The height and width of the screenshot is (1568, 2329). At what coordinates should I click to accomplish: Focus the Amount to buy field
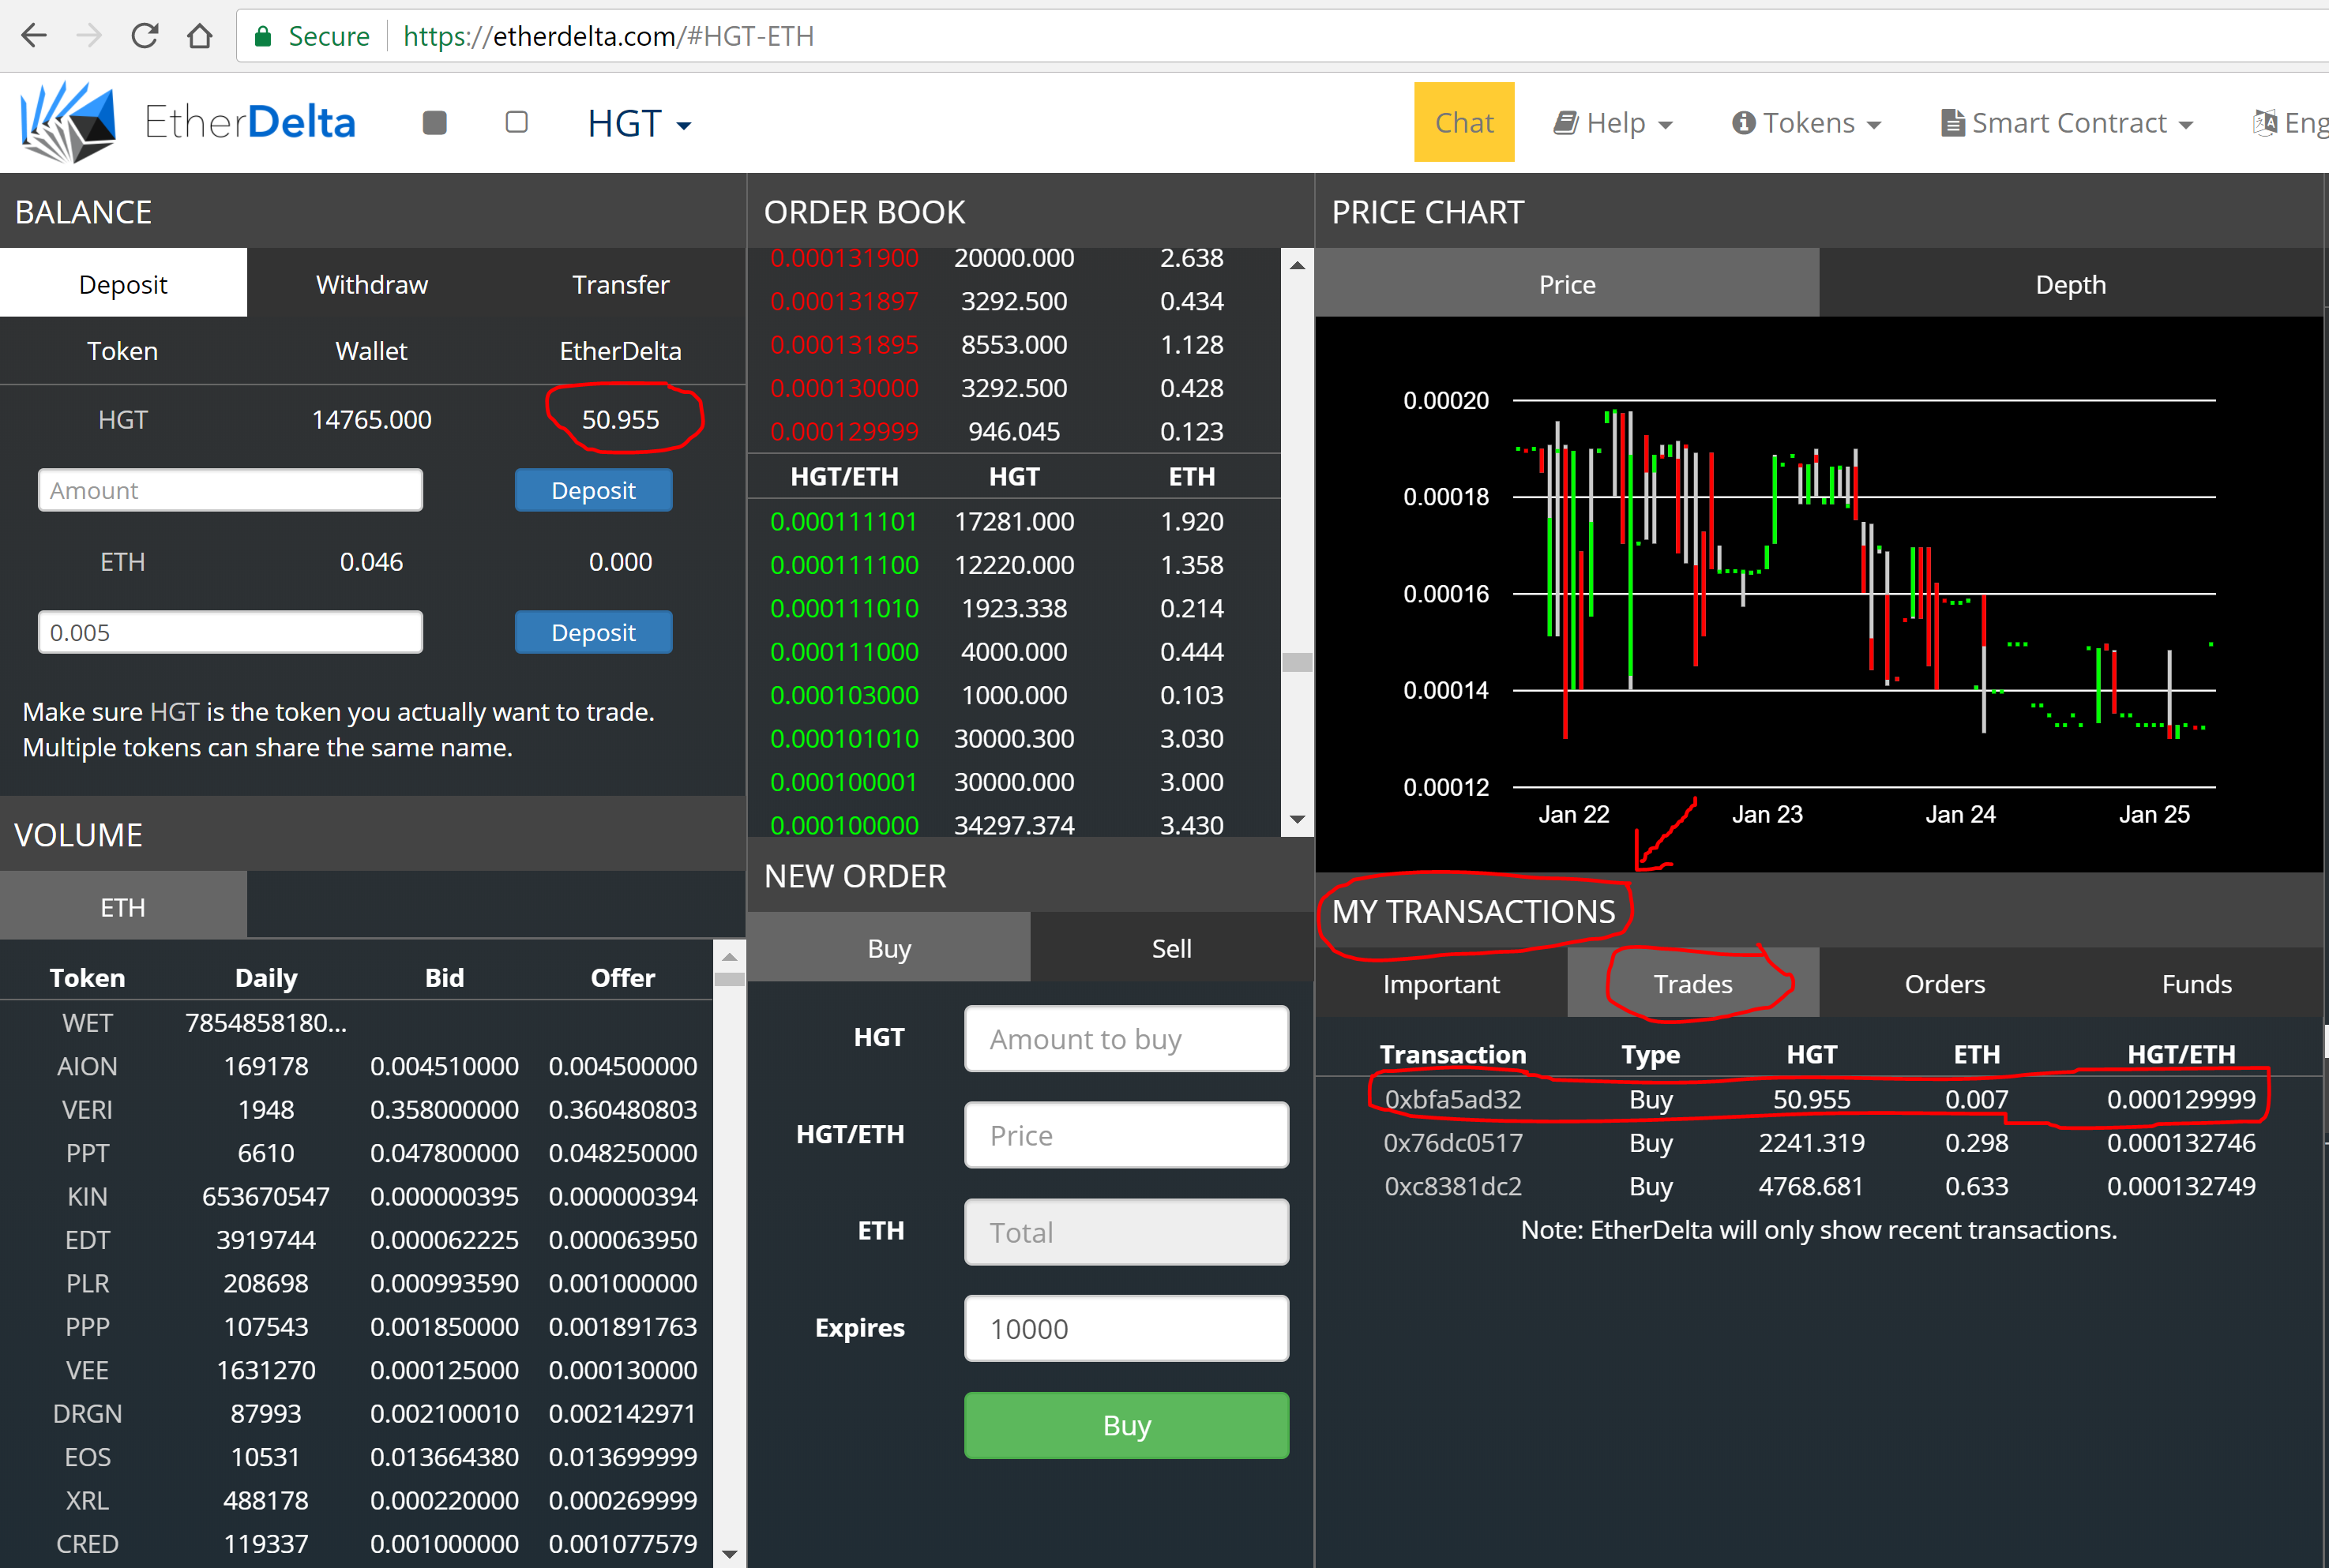1126,1039
